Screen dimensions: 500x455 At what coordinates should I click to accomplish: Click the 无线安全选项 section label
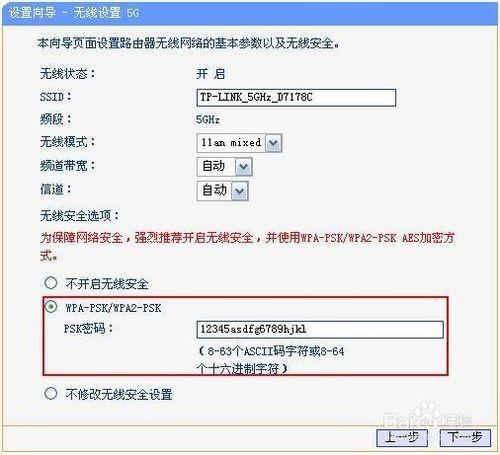(x=80, y=216)
